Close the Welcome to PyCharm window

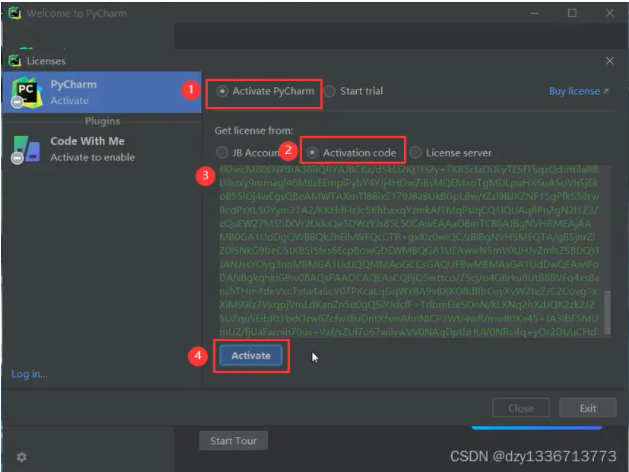click(610, 13)
